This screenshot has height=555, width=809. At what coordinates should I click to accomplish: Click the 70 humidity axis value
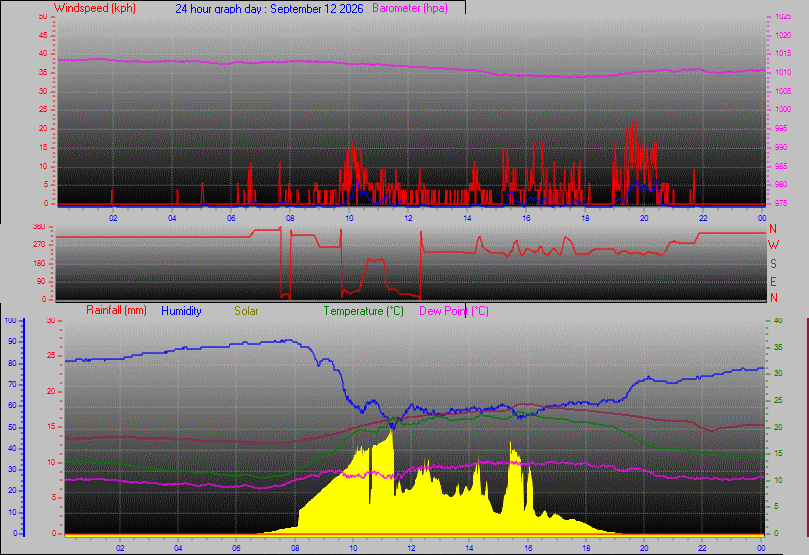tap(12, 385)
